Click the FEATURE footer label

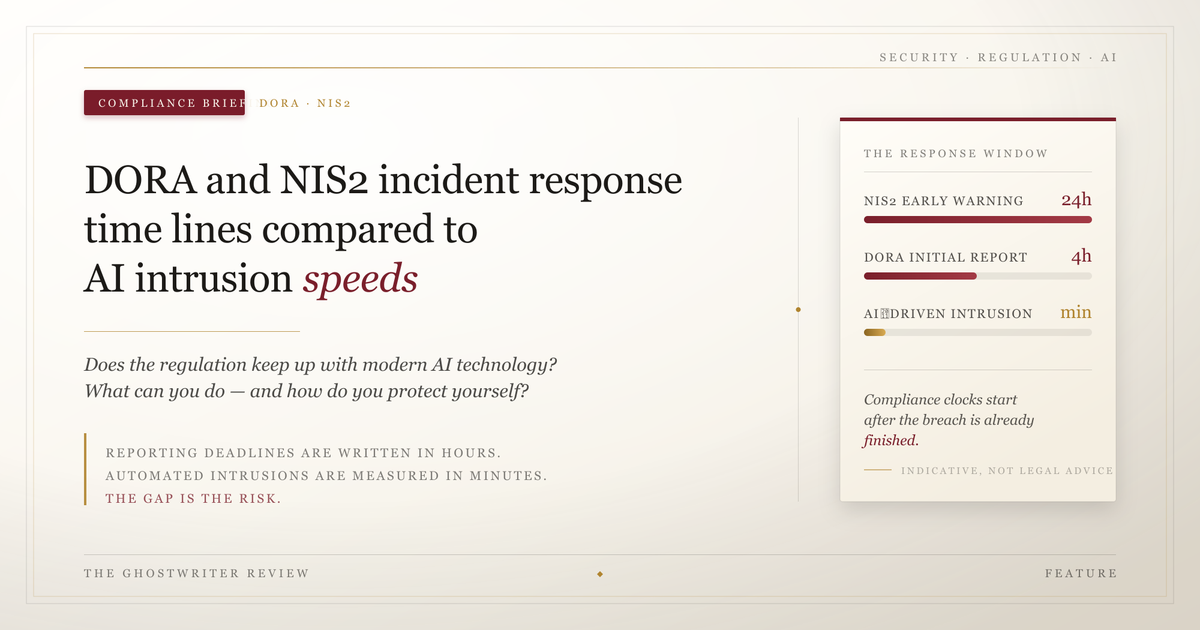click(x=1081, y=573)
